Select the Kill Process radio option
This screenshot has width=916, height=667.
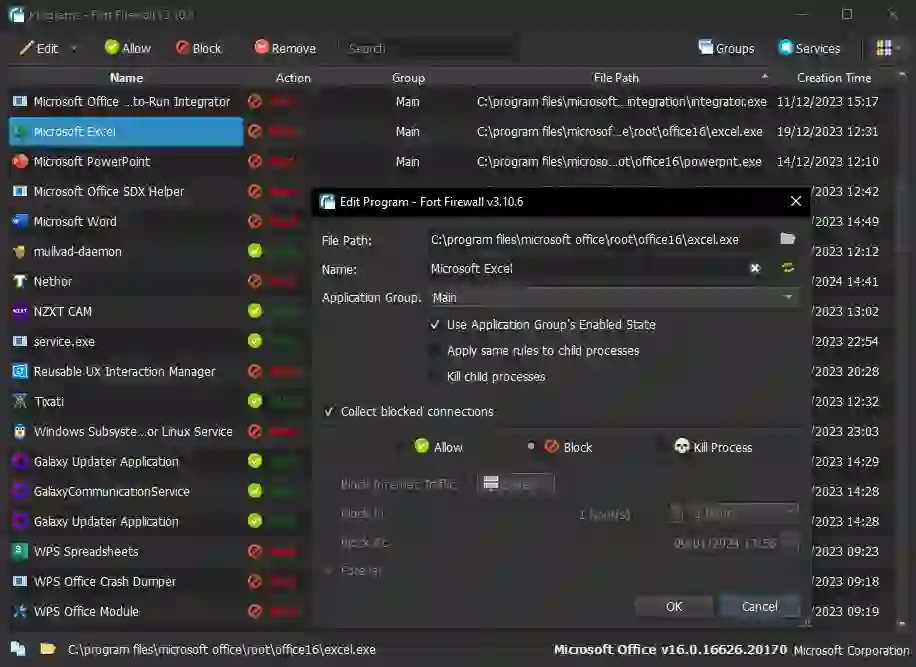(705, 447)
